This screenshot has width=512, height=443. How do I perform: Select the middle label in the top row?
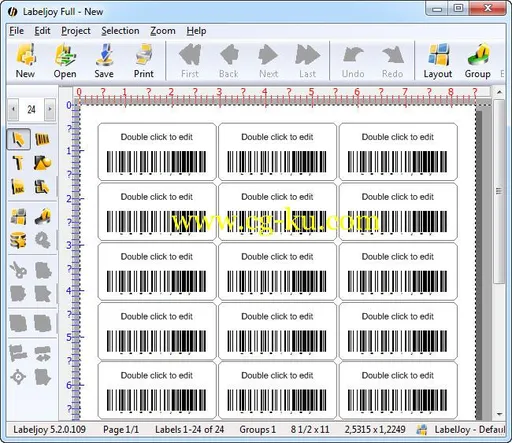[x=277, y=152]
